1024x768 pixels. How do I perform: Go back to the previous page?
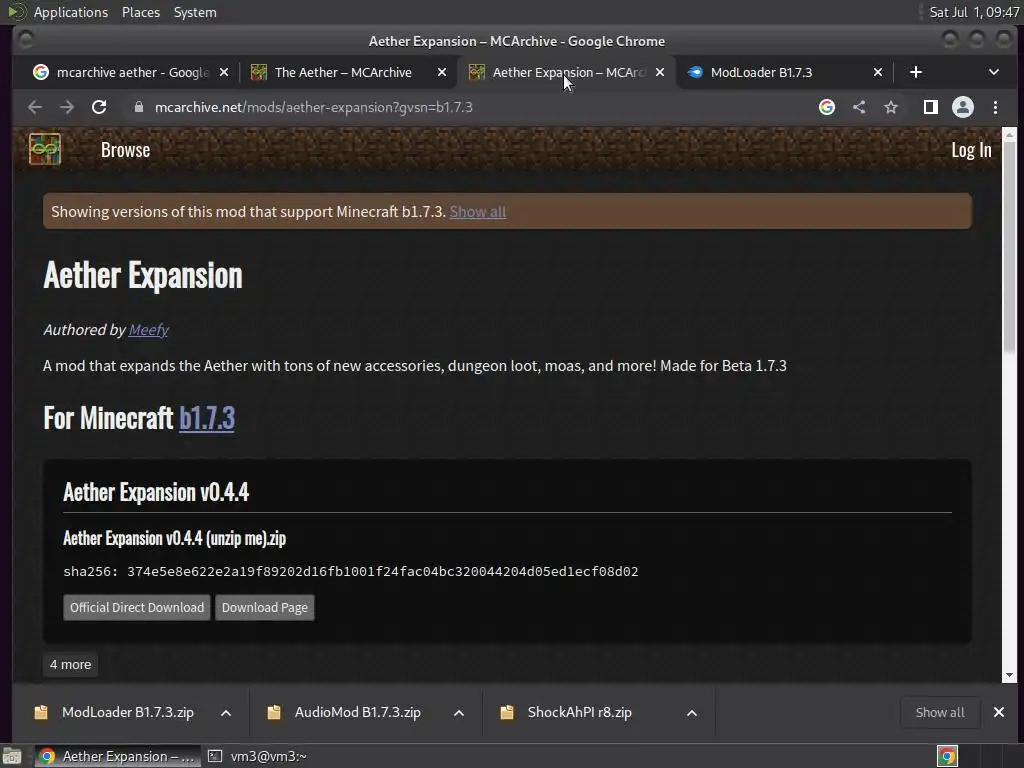pos(35,107)
